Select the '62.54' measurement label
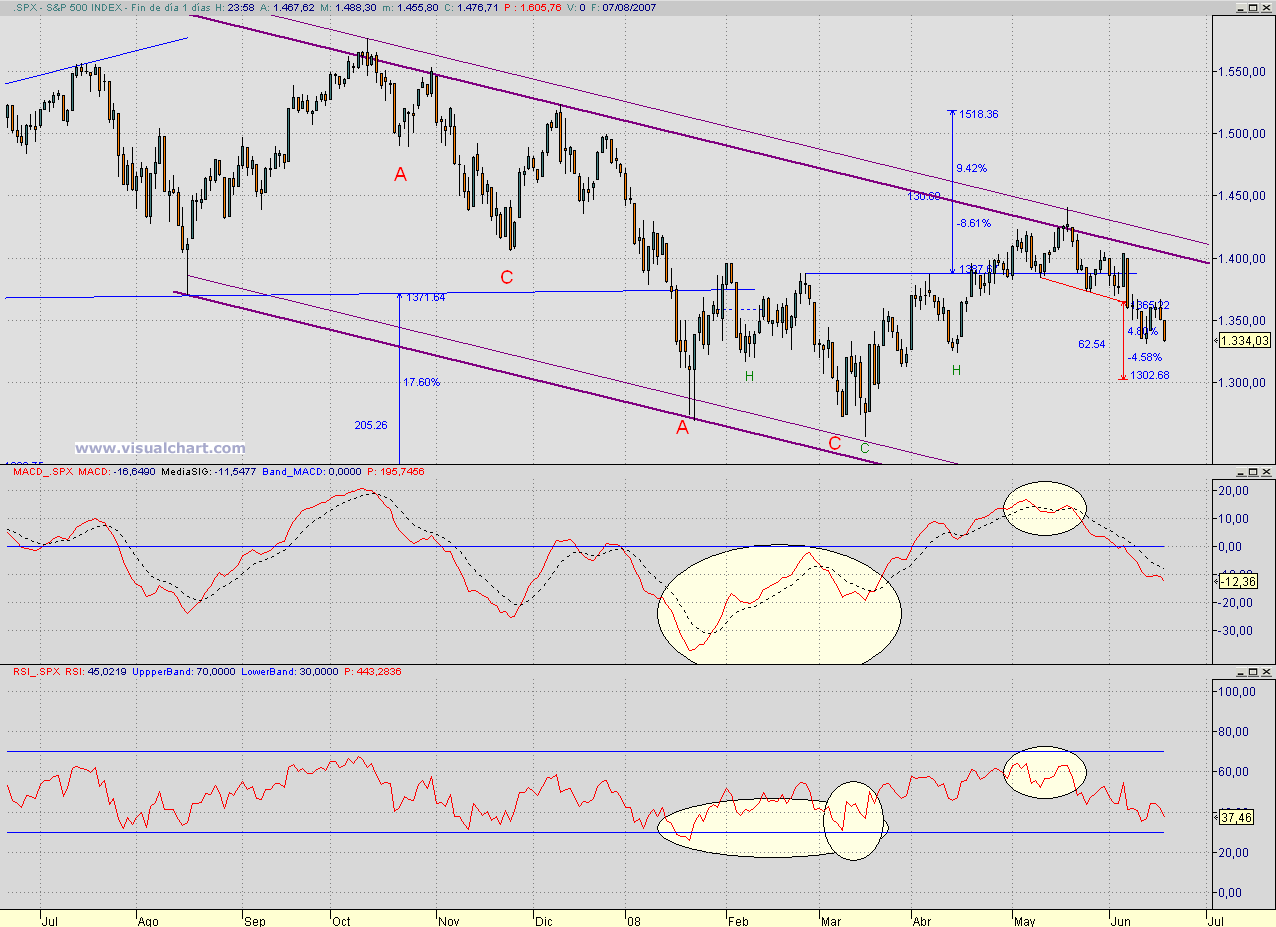Image resolution: width=1276 pixels, height=927 pixels. tap(1091, 344)
